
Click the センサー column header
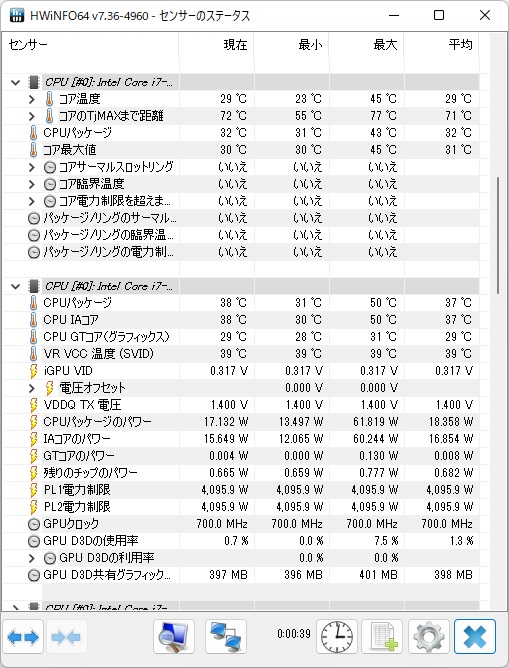90,45
